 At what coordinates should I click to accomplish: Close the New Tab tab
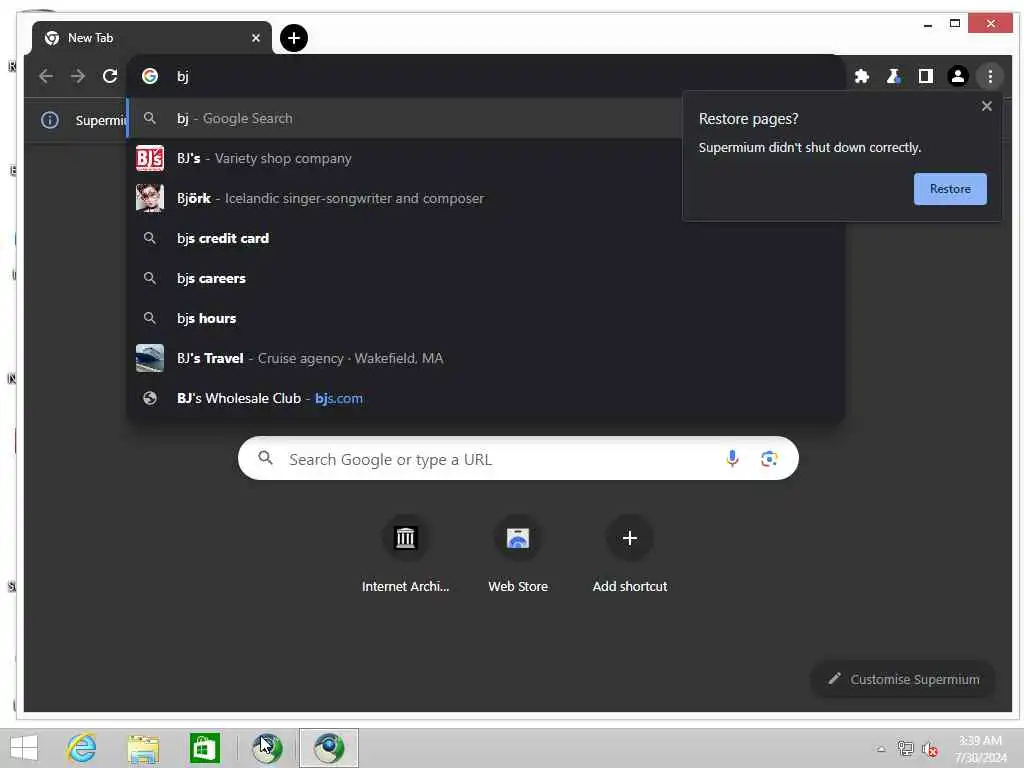[256, 38]
